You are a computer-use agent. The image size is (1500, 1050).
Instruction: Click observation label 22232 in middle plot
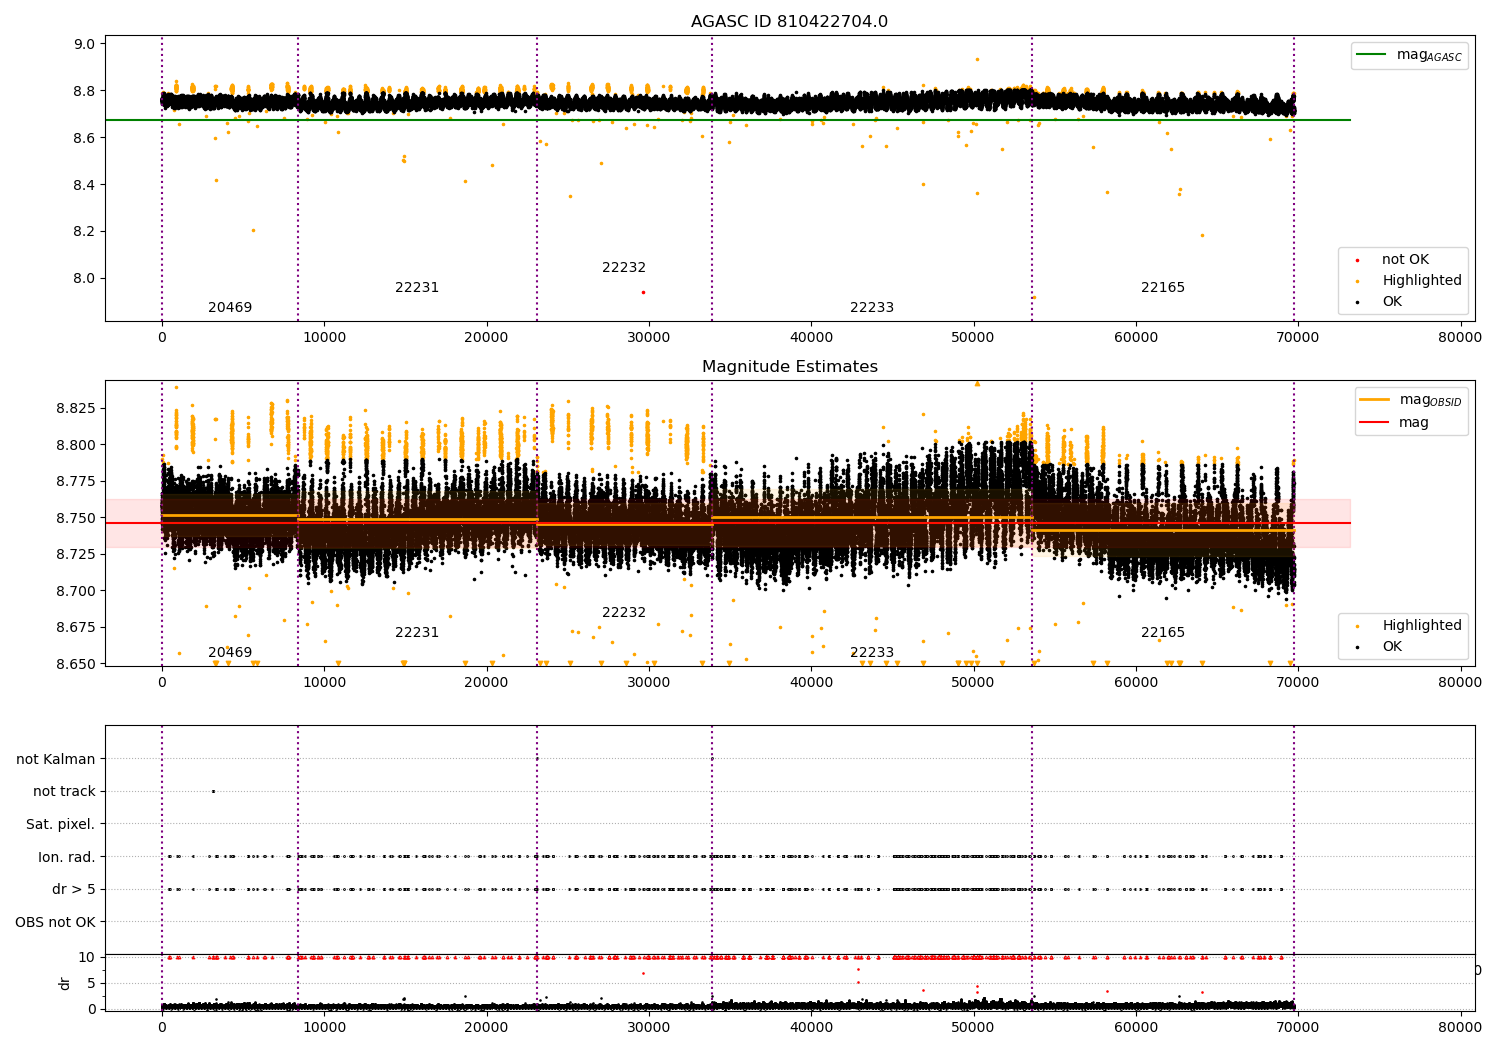pos(624,613)
